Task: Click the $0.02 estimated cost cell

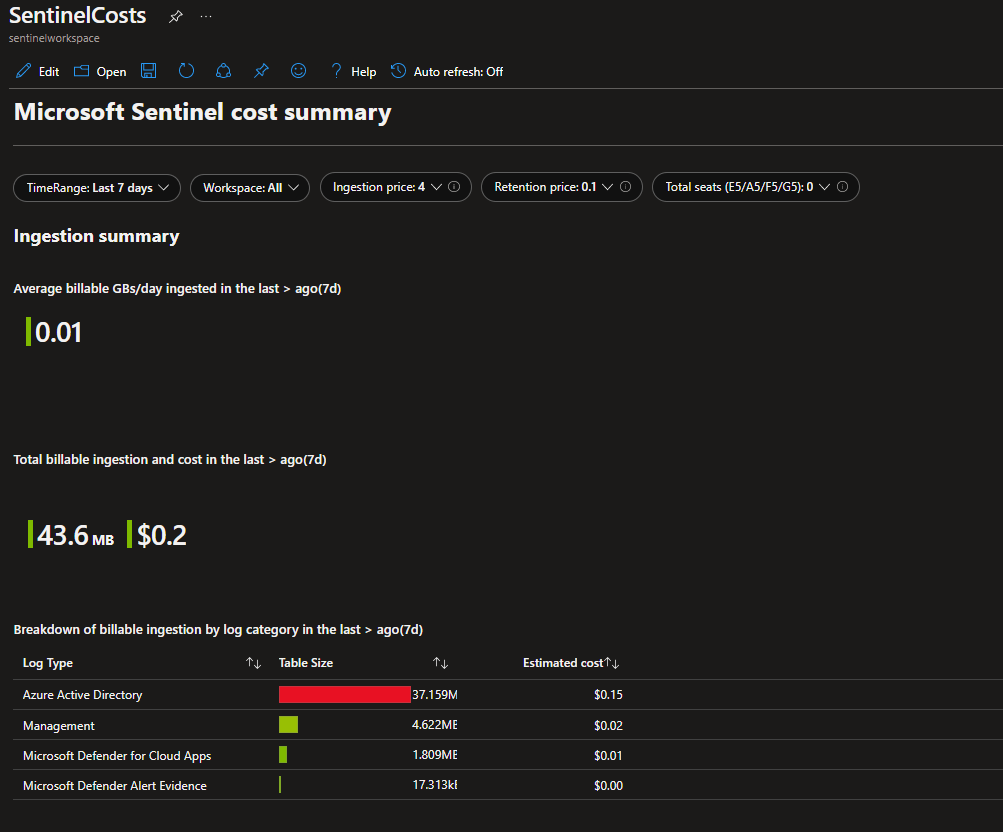Action: pyautogui.click(x=608, y=725)
